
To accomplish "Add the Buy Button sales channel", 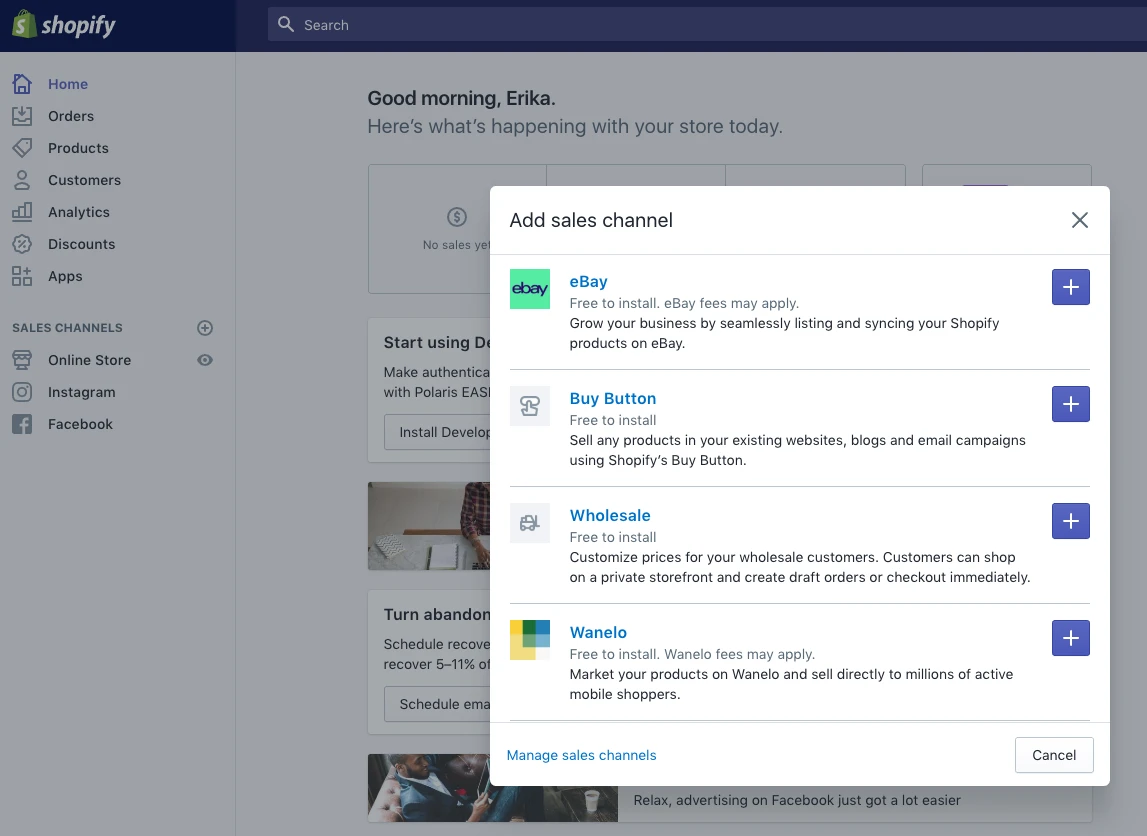I will 1071,404.
